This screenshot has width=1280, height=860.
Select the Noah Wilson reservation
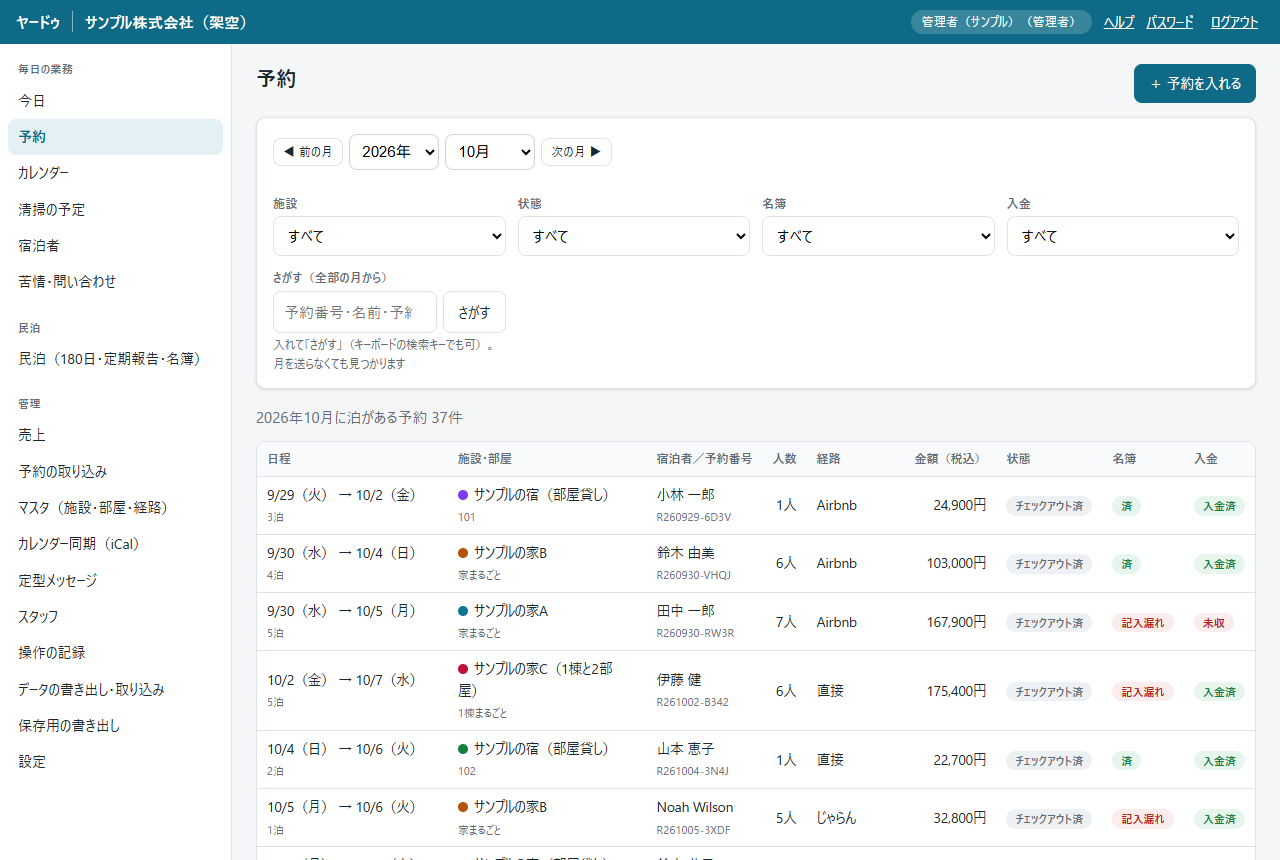[x=755, y=817]
